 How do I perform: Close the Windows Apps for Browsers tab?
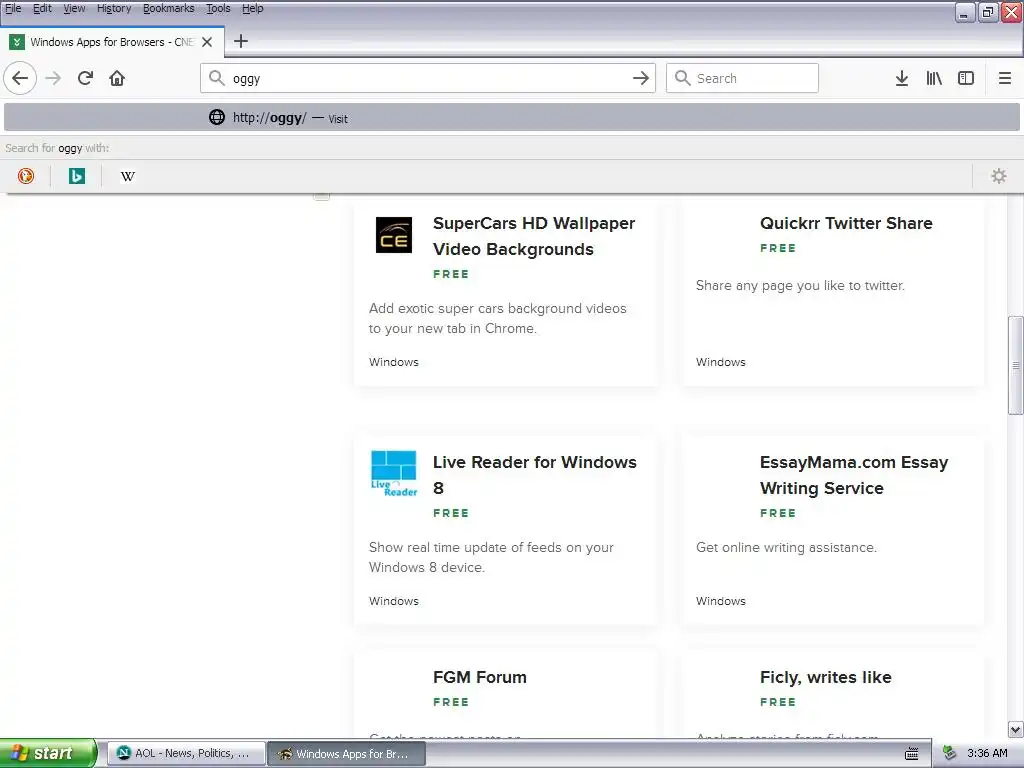(x=207, y=42)
